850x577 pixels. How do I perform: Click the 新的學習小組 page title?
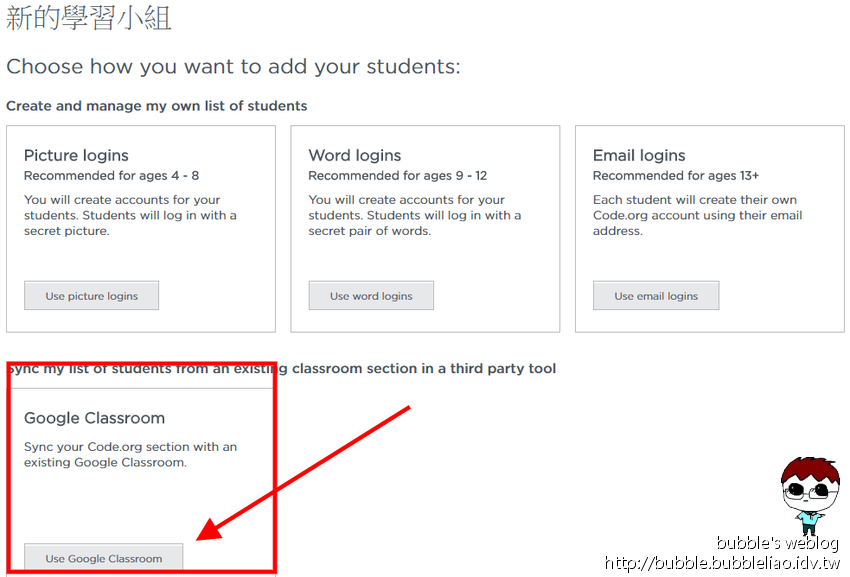coord(88,17)
